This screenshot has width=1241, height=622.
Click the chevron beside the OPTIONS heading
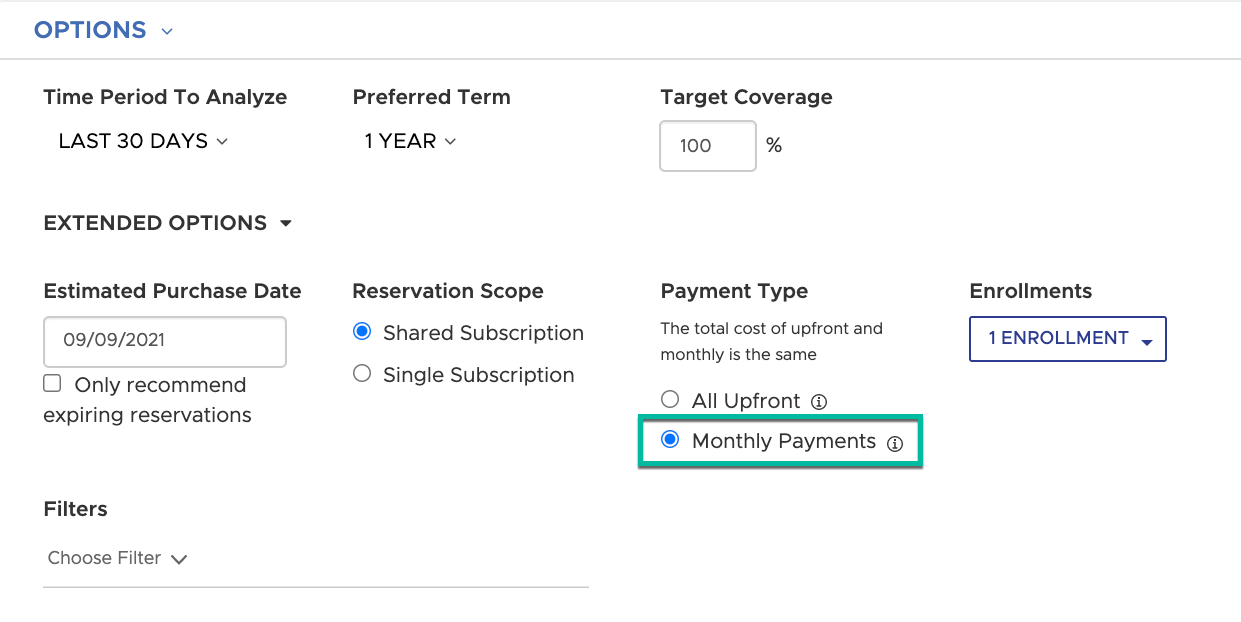(x=167, y=31)
